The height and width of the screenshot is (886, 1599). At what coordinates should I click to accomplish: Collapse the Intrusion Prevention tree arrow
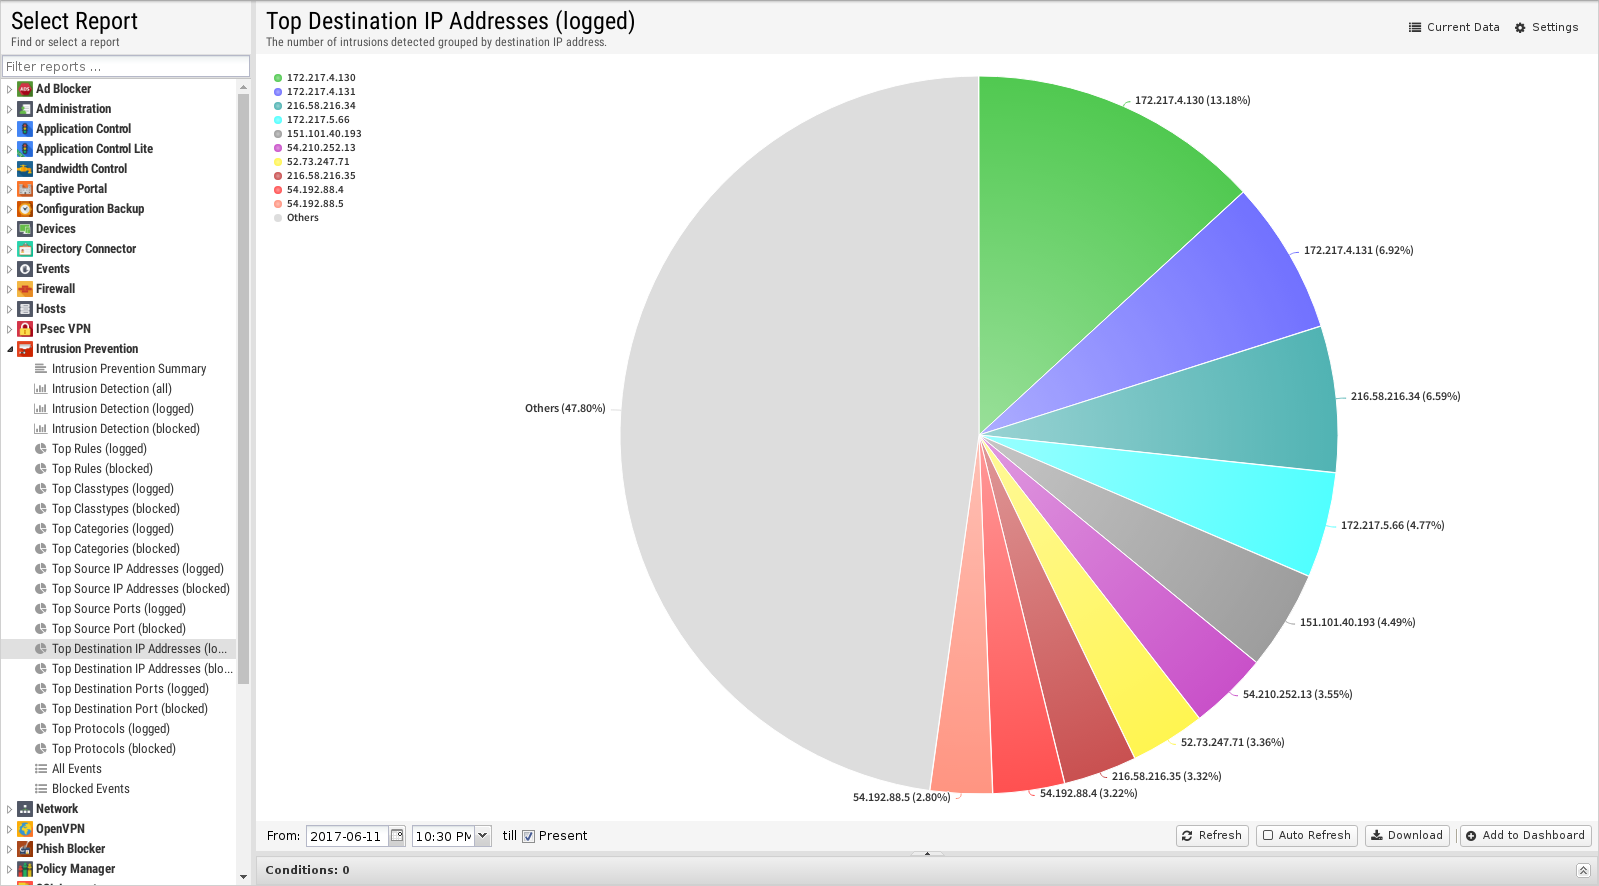pos(10,349)
